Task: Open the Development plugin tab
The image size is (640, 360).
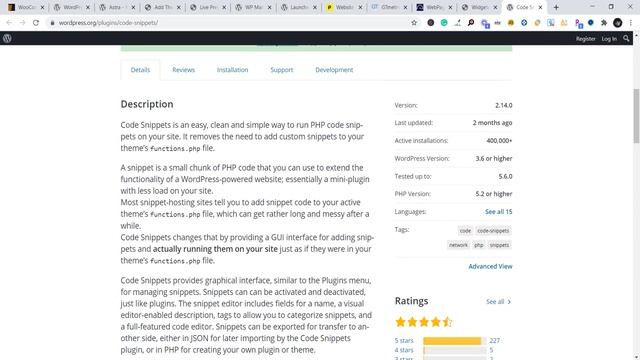Action: click(x=334, y=70)
